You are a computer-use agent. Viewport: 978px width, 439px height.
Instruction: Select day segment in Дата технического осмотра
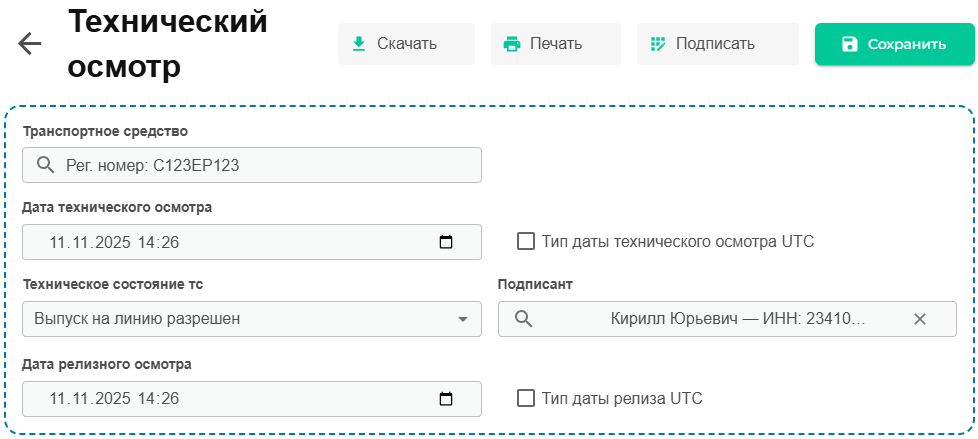pyautogui.click(x=59, y=242)
